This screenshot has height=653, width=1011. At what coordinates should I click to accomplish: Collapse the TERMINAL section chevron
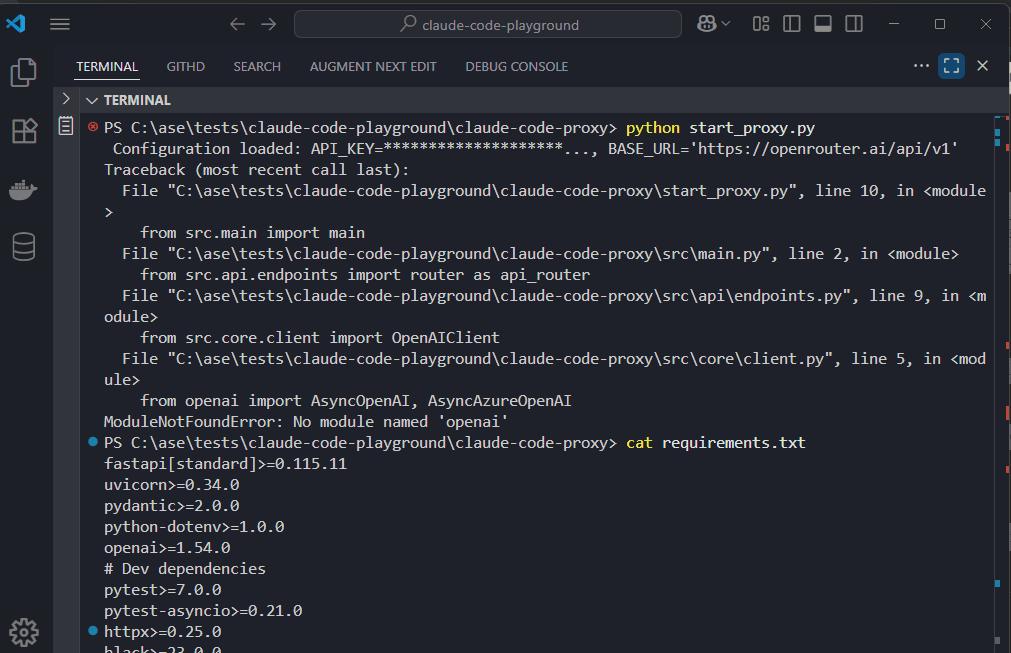(x=92, y=101)
